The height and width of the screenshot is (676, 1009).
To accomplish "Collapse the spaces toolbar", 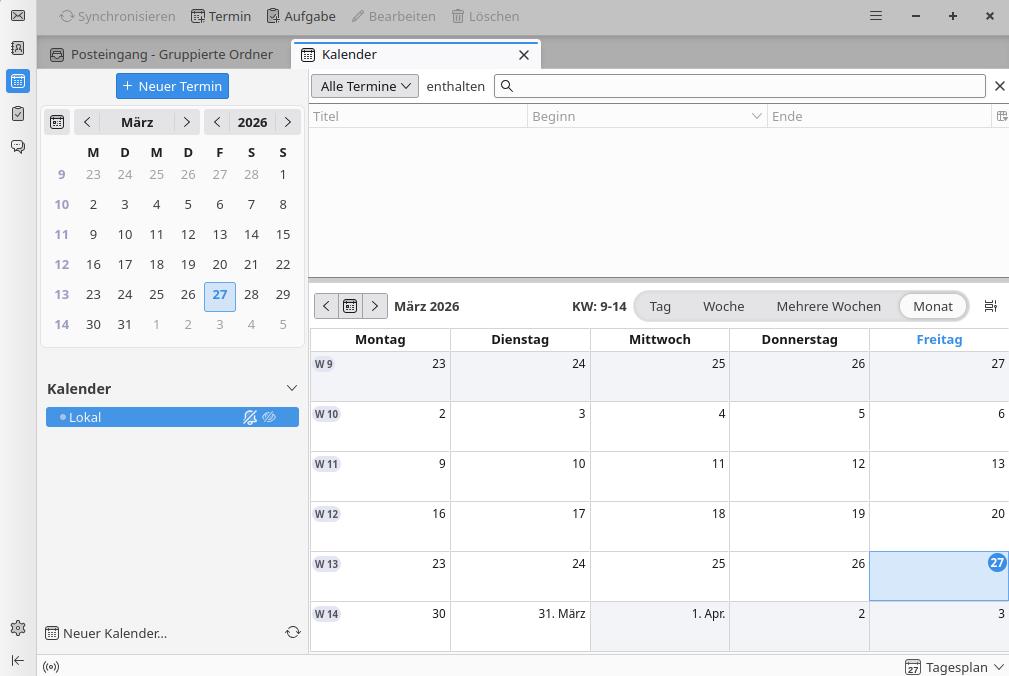I will (17, 660).
